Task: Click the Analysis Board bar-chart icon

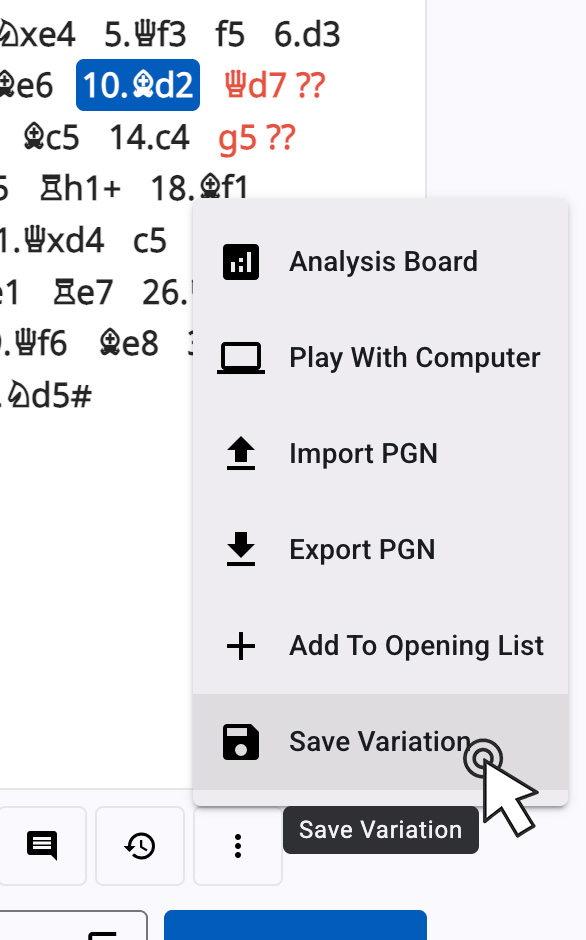Action: (240, 261)
